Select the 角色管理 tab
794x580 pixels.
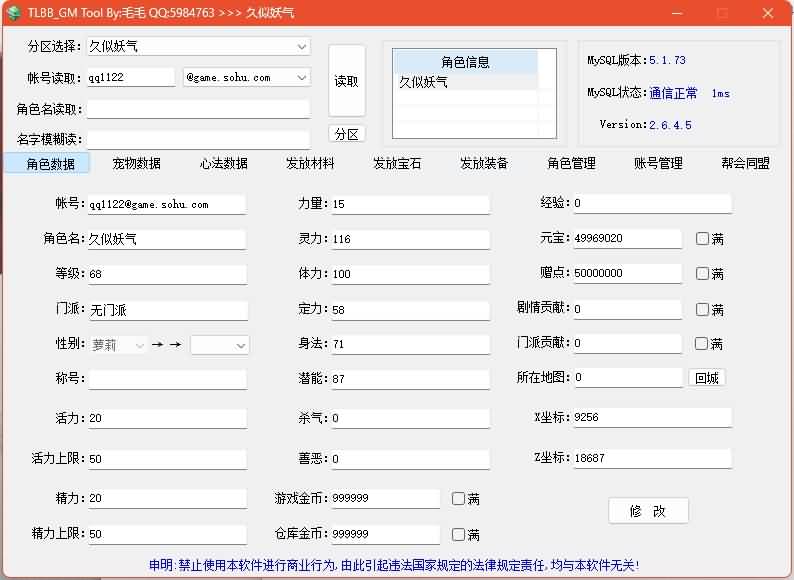pyautogui.click(x=571, y=164)
